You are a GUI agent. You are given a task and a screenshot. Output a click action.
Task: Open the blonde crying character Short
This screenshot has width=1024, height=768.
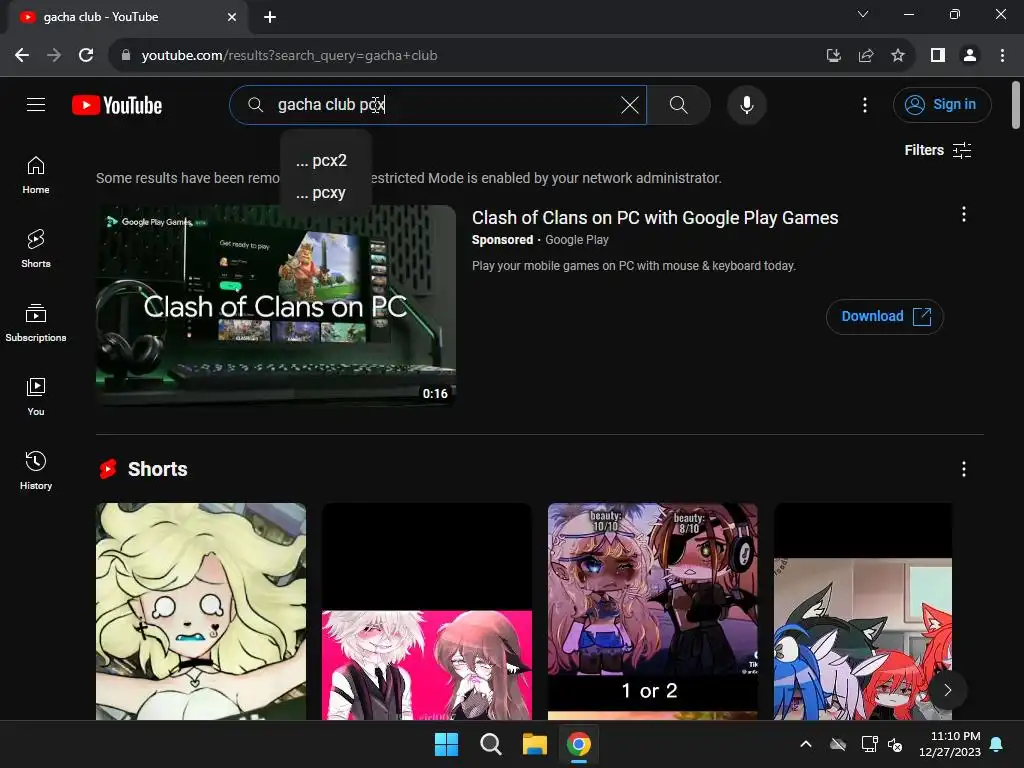201,611
